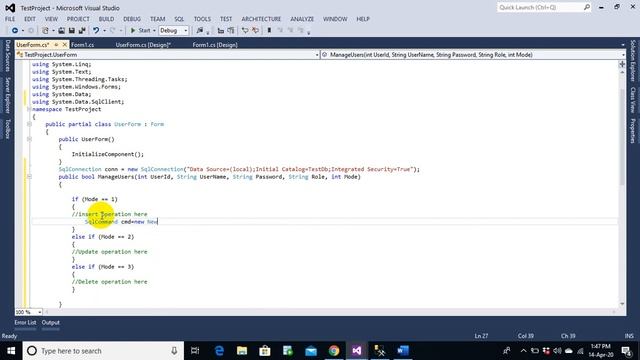
Task: Open the BUILD menu
Action: point(106,19)
